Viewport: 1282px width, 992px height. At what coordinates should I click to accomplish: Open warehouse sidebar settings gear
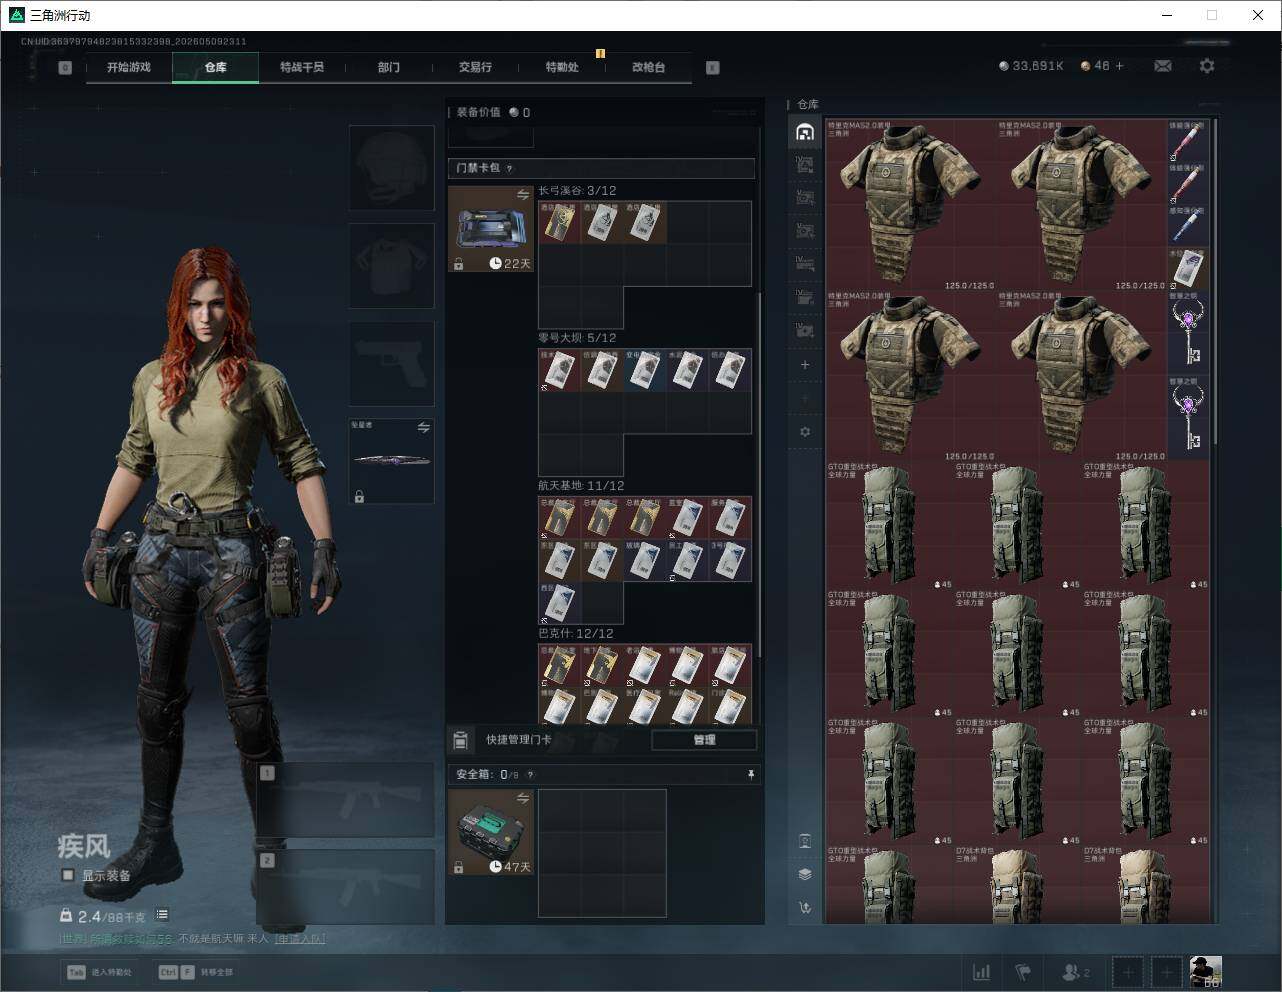coord(805,432)
